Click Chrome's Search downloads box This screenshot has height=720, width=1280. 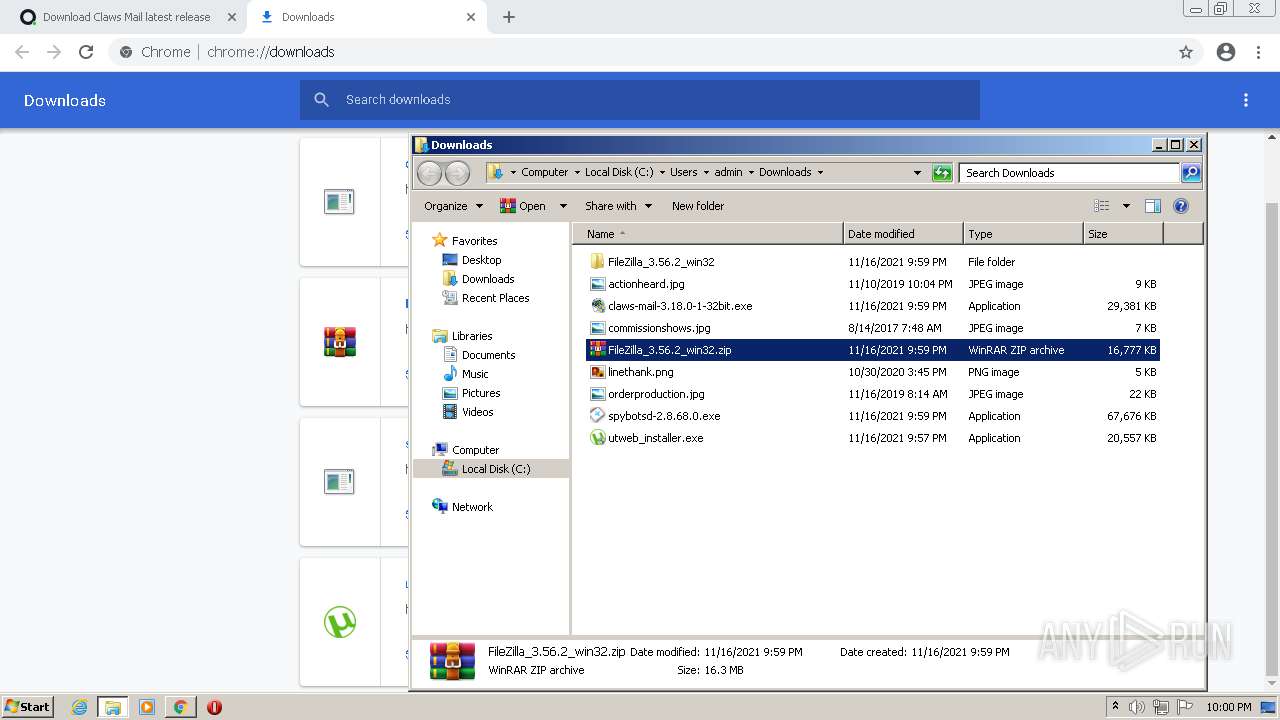click(x=640, y=100)
